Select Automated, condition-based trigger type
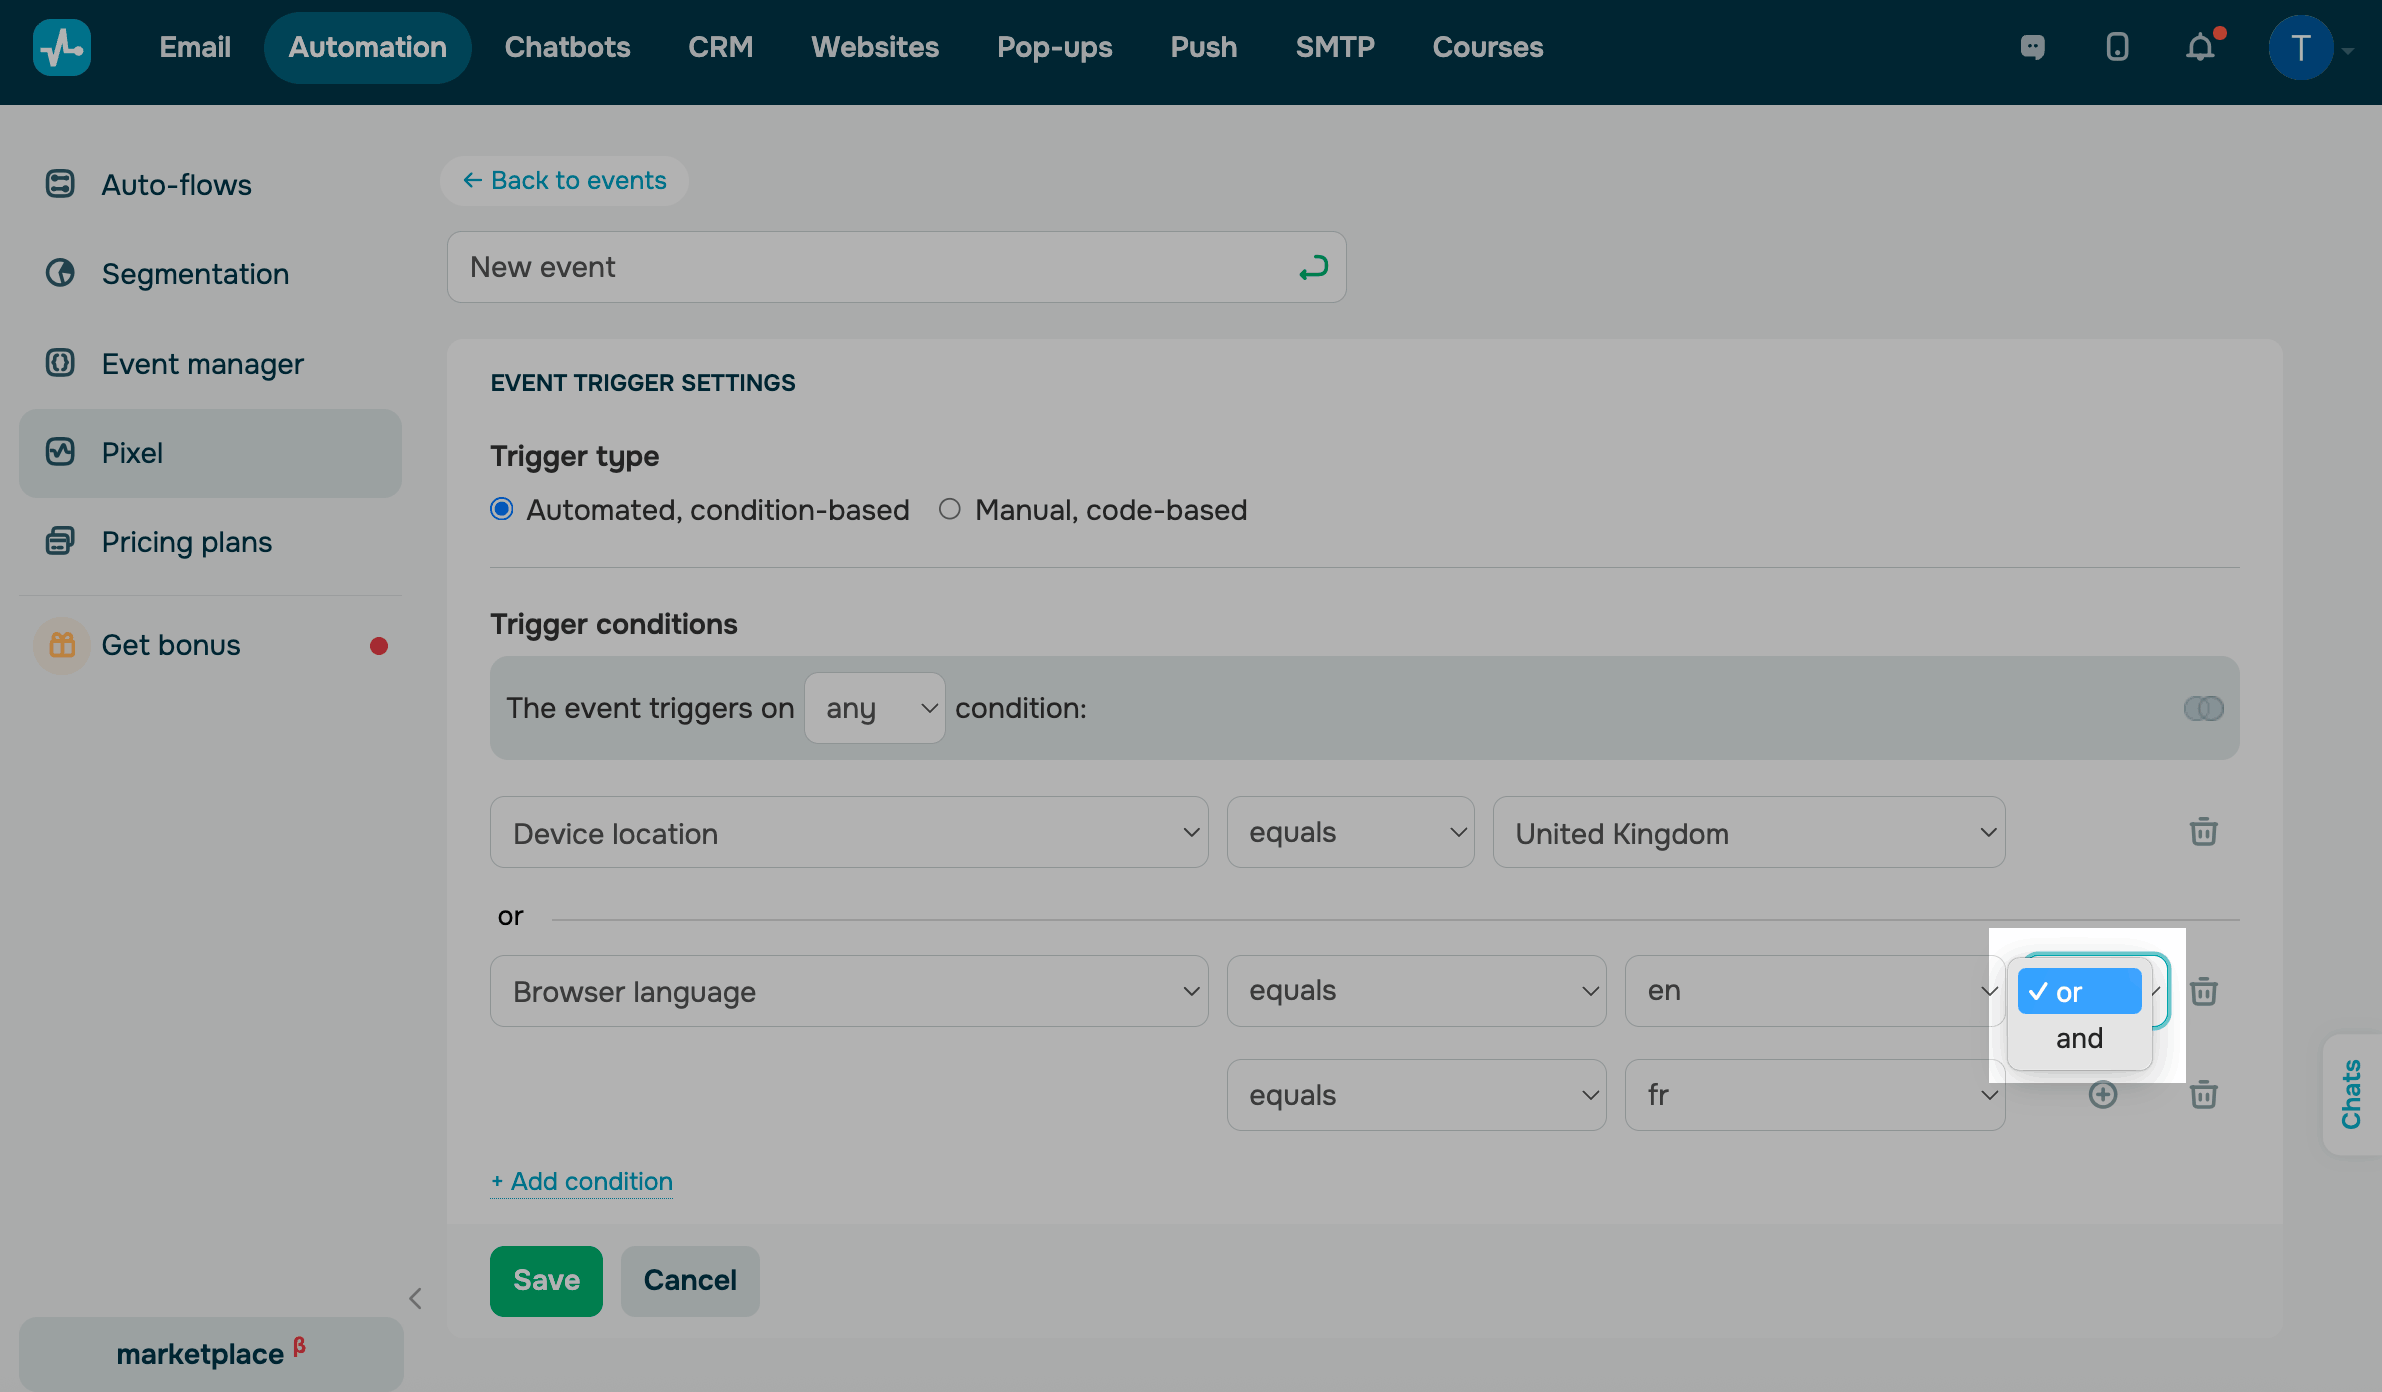This screenshot has height=1392, width=2382. click(502, 510)
